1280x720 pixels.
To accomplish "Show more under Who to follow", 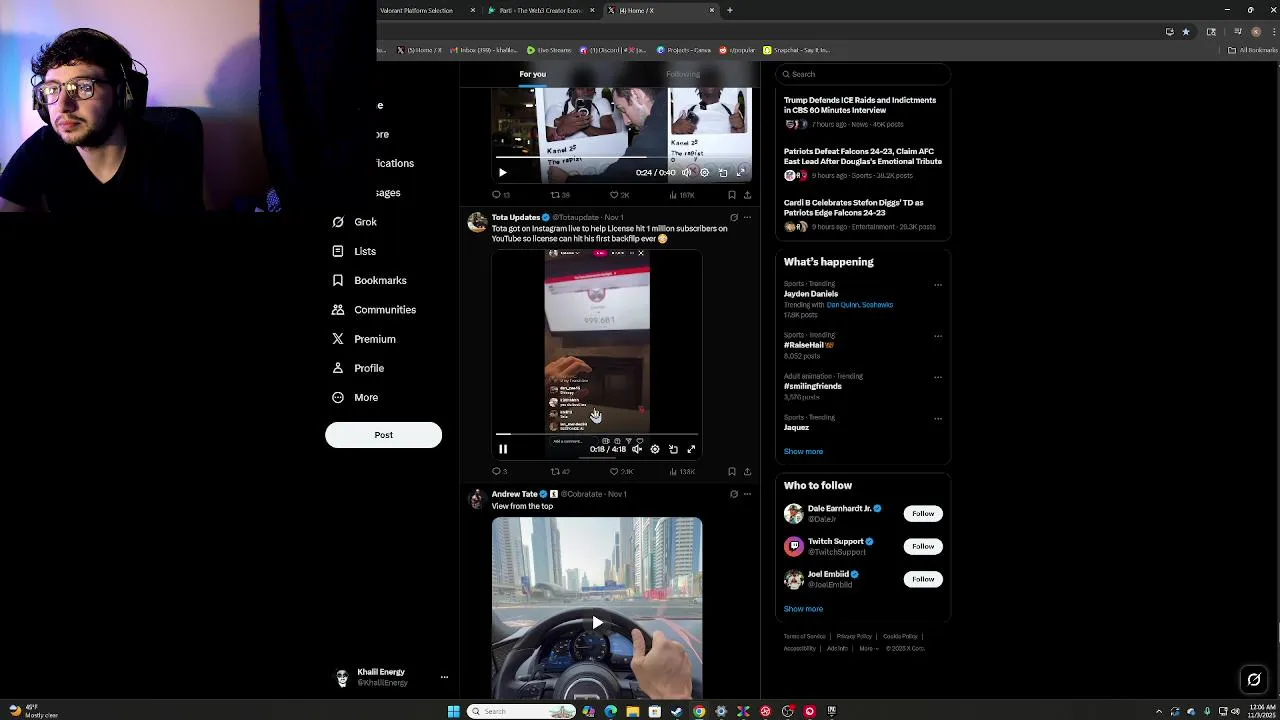I will pyautogui.click(x=803, y=609).
